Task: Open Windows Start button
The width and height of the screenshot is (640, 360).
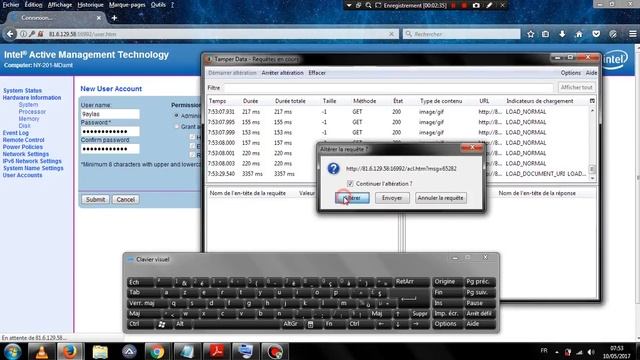Action: pyautogui.click(x=13, y=351)
